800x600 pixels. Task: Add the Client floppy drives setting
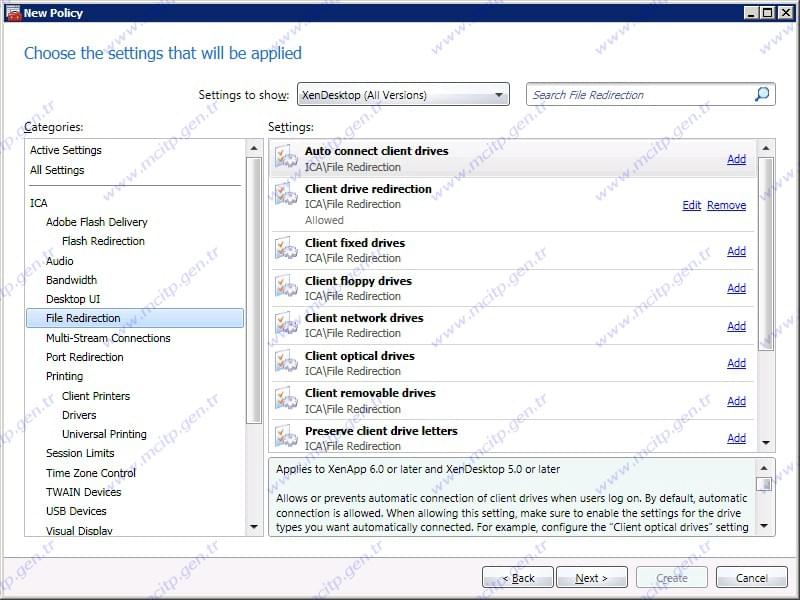(736, 288)
